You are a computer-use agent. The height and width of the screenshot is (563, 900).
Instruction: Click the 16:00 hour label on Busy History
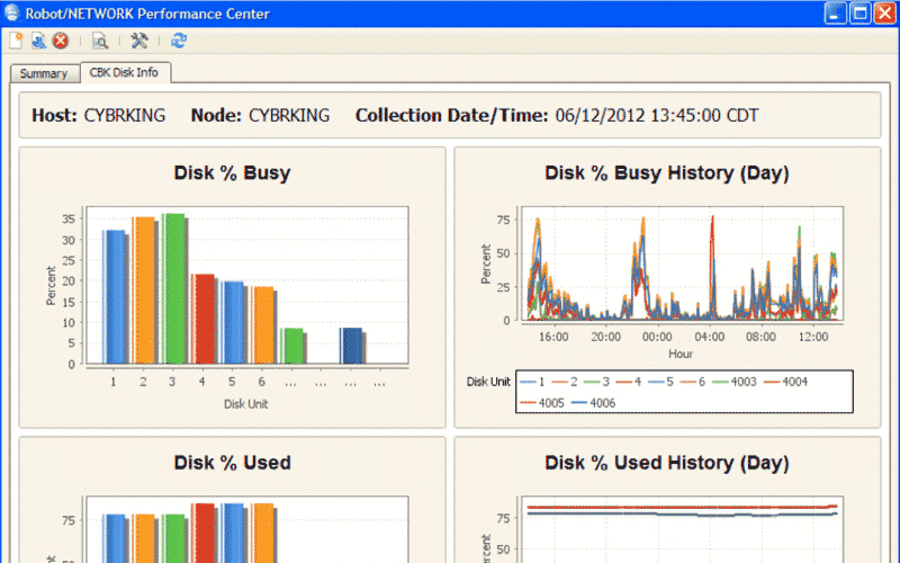click(553, 337)
